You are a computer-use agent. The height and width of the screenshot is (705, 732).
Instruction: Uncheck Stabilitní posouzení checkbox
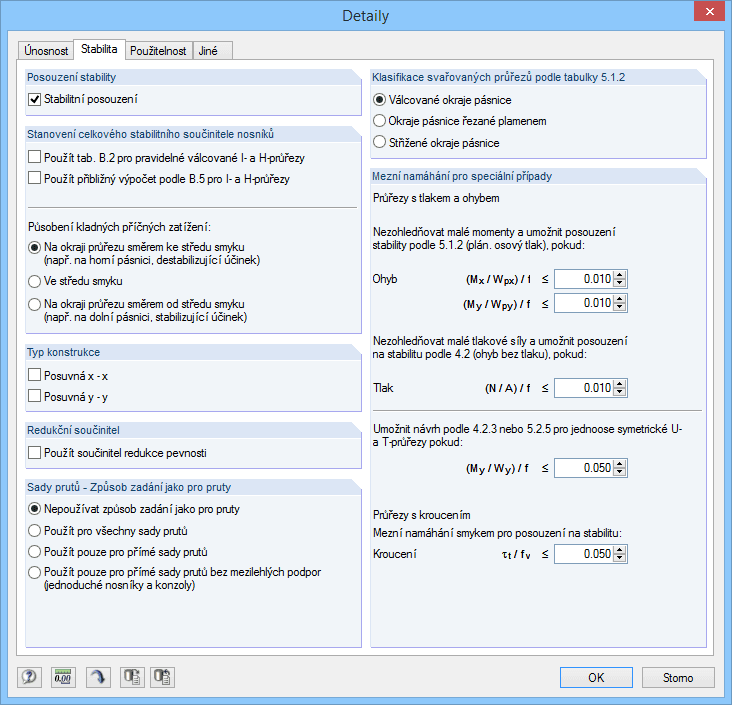(x=35, y=99)
